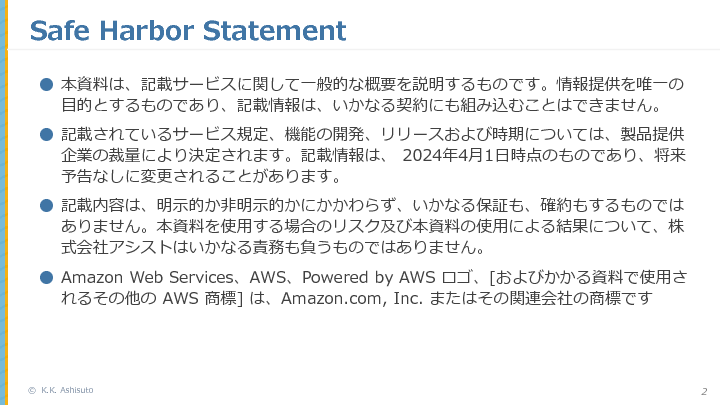720x405 pixels.
Task: Click the K.K. Ashisuto footer text
Action: tap(67, 390)
